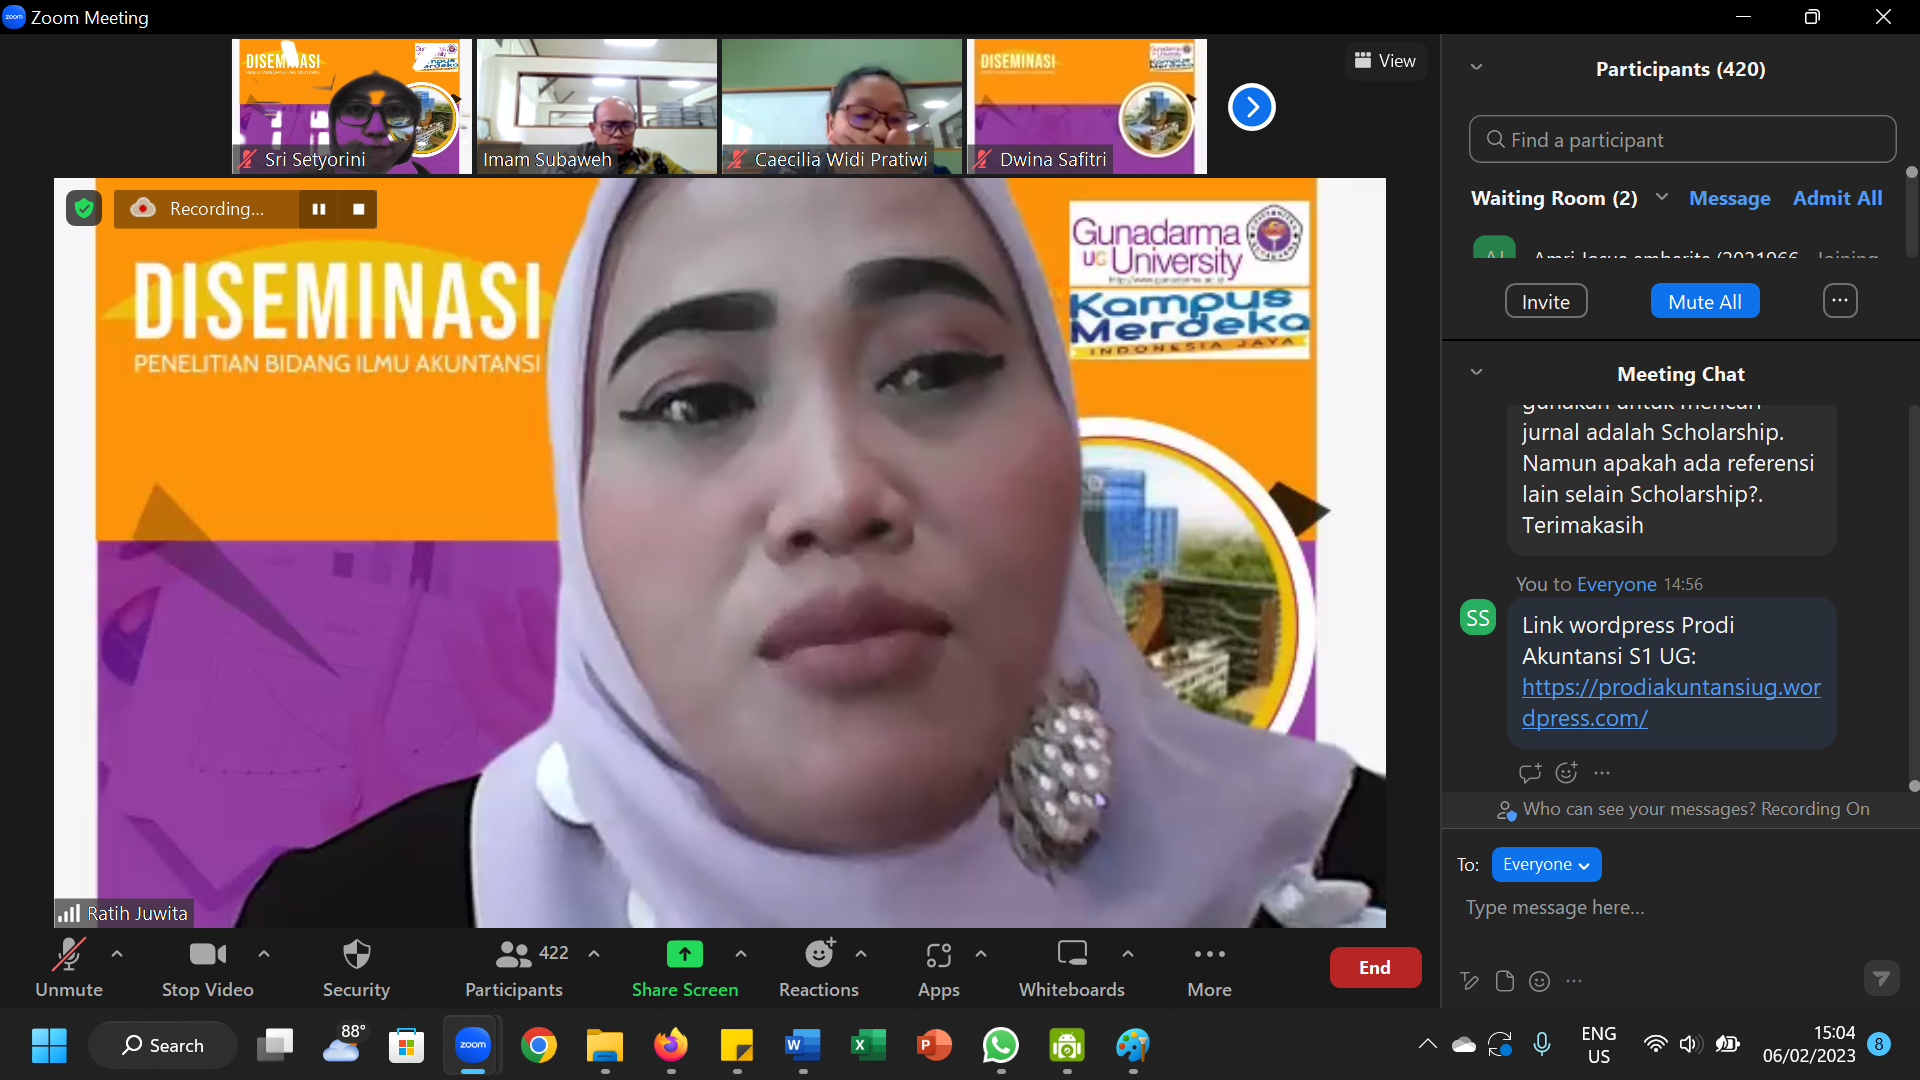
Task: Expand participants options arrow
Action: 594,954
